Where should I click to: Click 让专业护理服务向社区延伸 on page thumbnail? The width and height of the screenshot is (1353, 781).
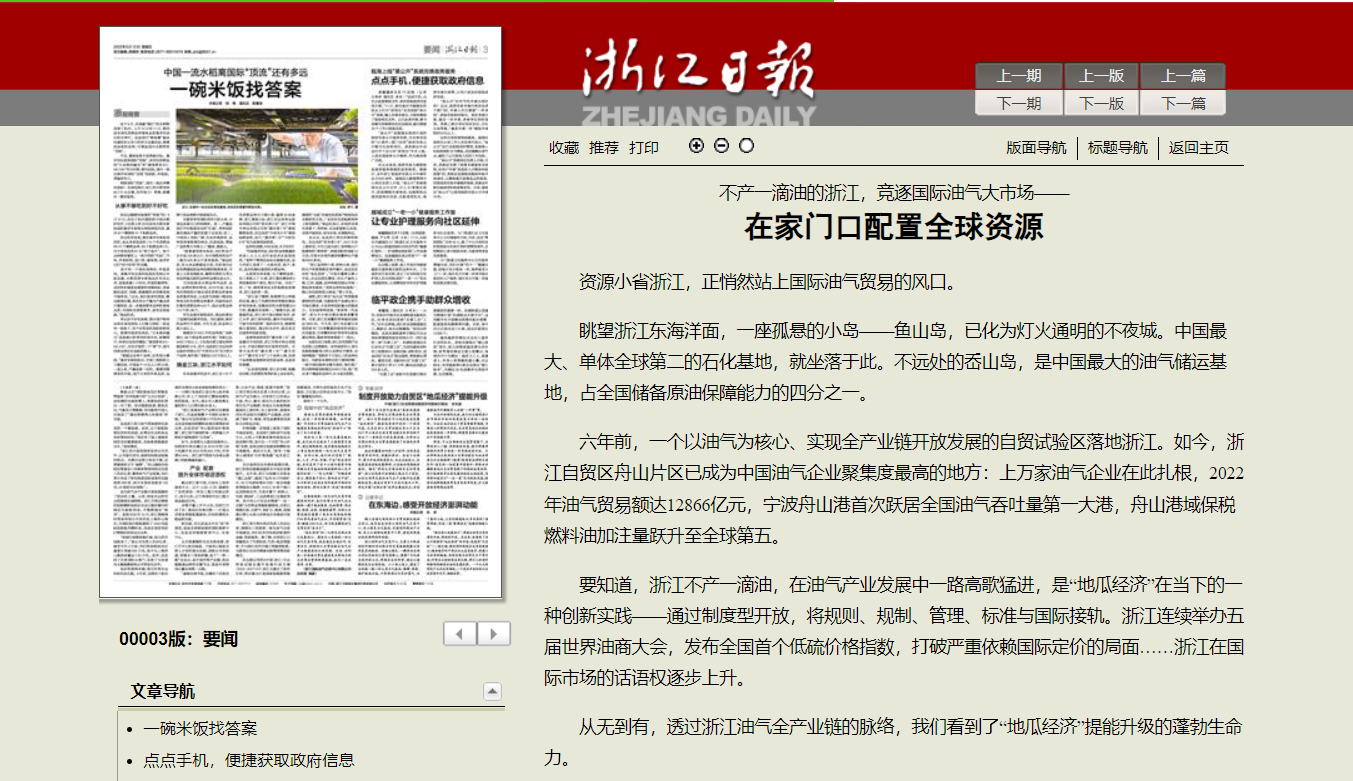pos(427,220)
